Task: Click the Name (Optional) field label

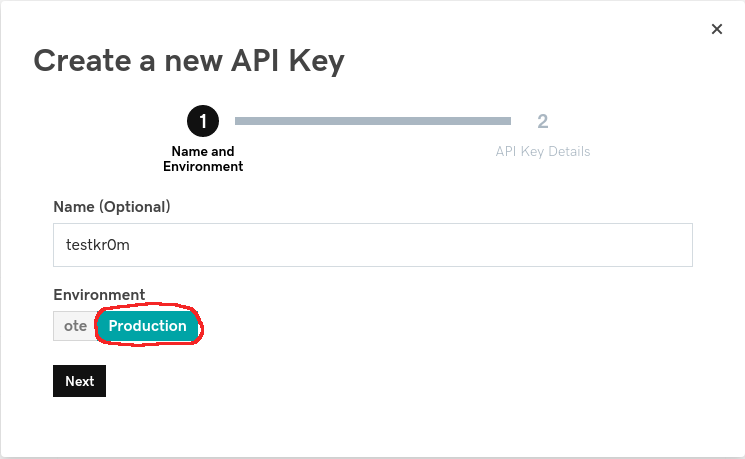Action: pos(112,207)
